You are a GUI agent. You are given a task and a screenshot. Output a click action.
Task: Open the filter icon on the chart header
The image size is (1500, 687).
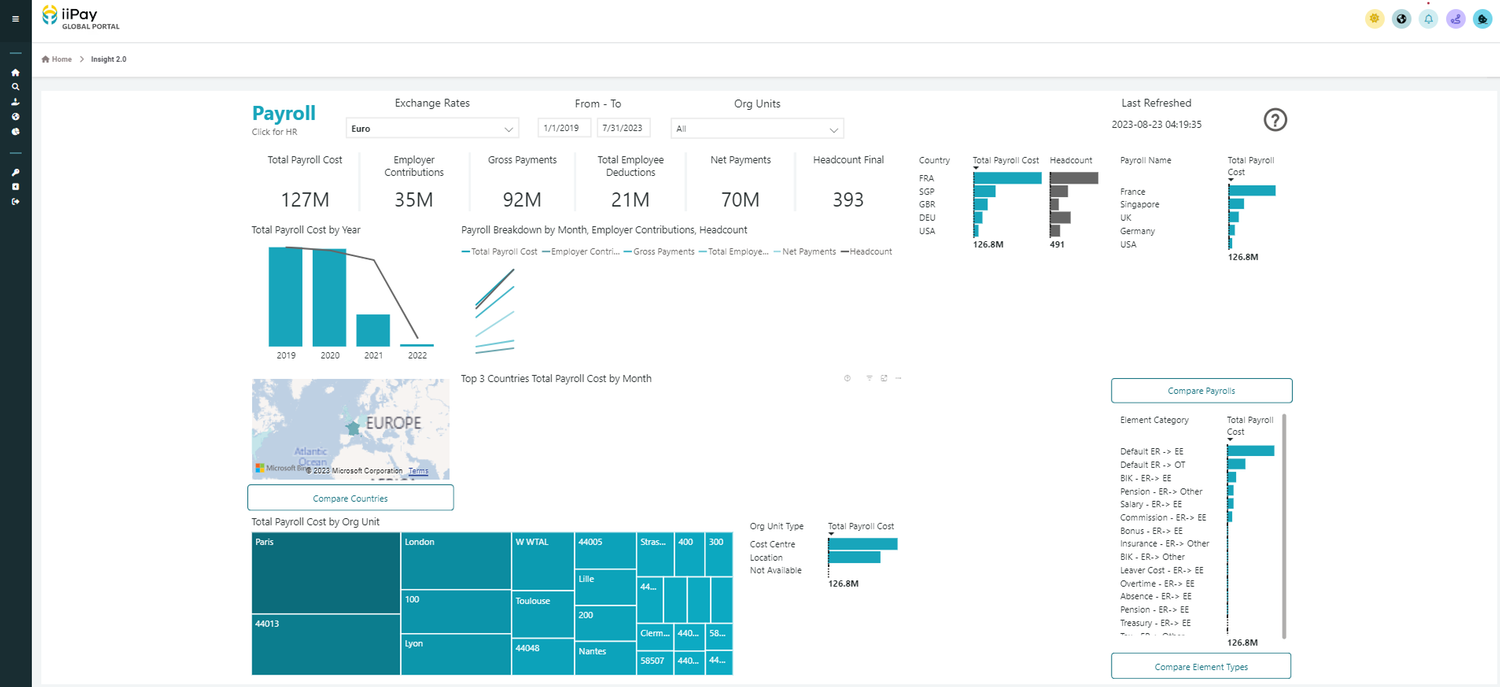[868, 378]
